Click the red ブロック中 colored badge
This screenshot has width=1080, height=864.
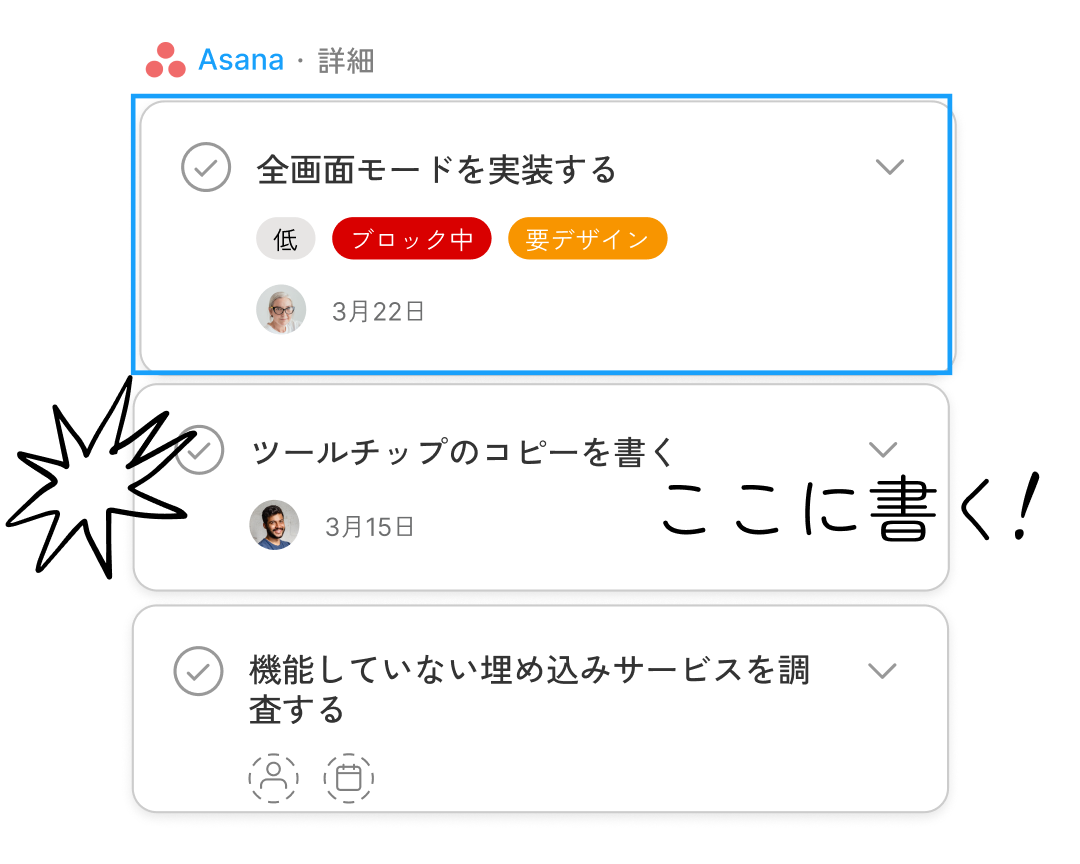pyautogui.click(x=411, y=238)
